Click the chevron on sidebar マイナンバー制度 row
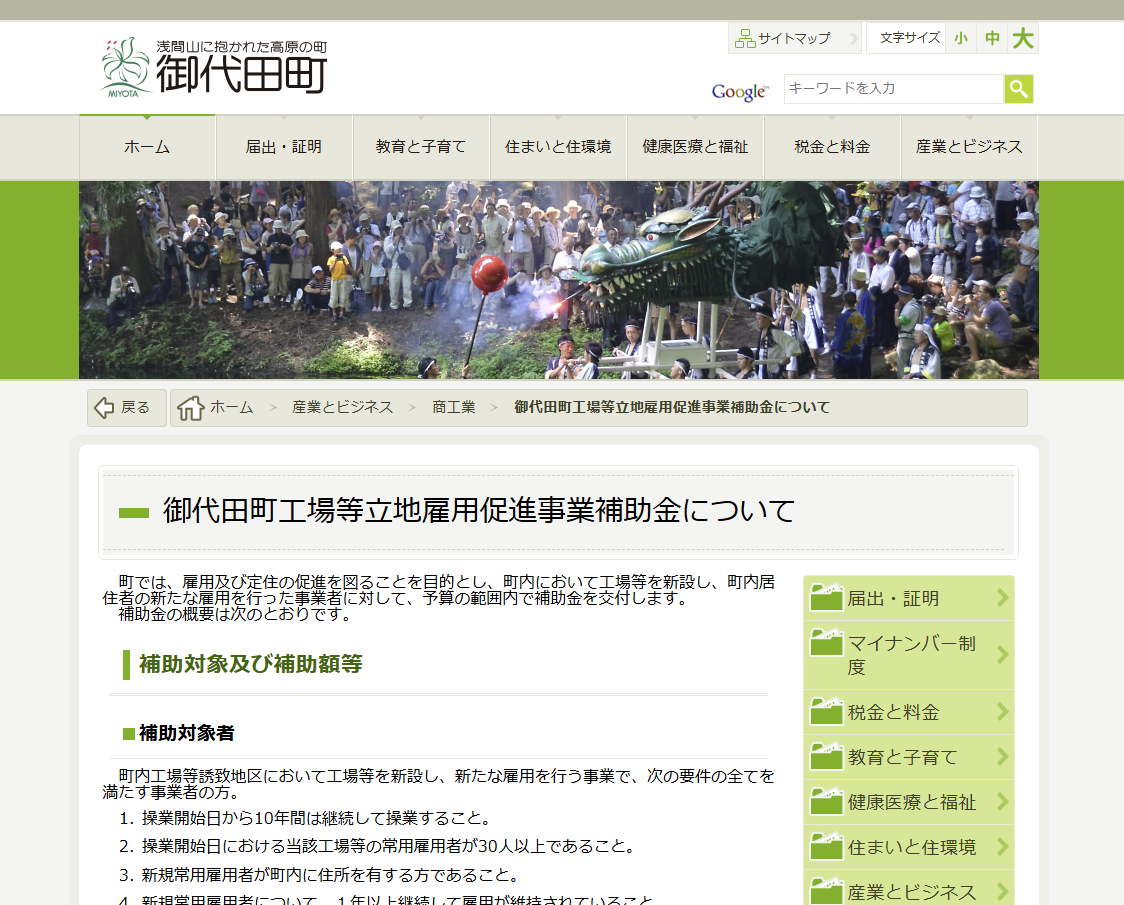The width and height of the screenshot is (1124, 905). point(1003,655)
